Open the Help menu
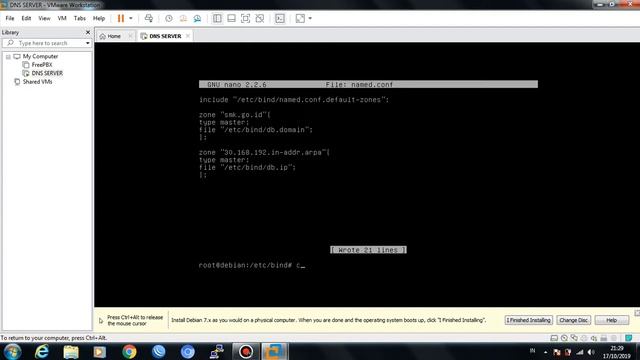640x360 pixels. [x=99, y=18]
